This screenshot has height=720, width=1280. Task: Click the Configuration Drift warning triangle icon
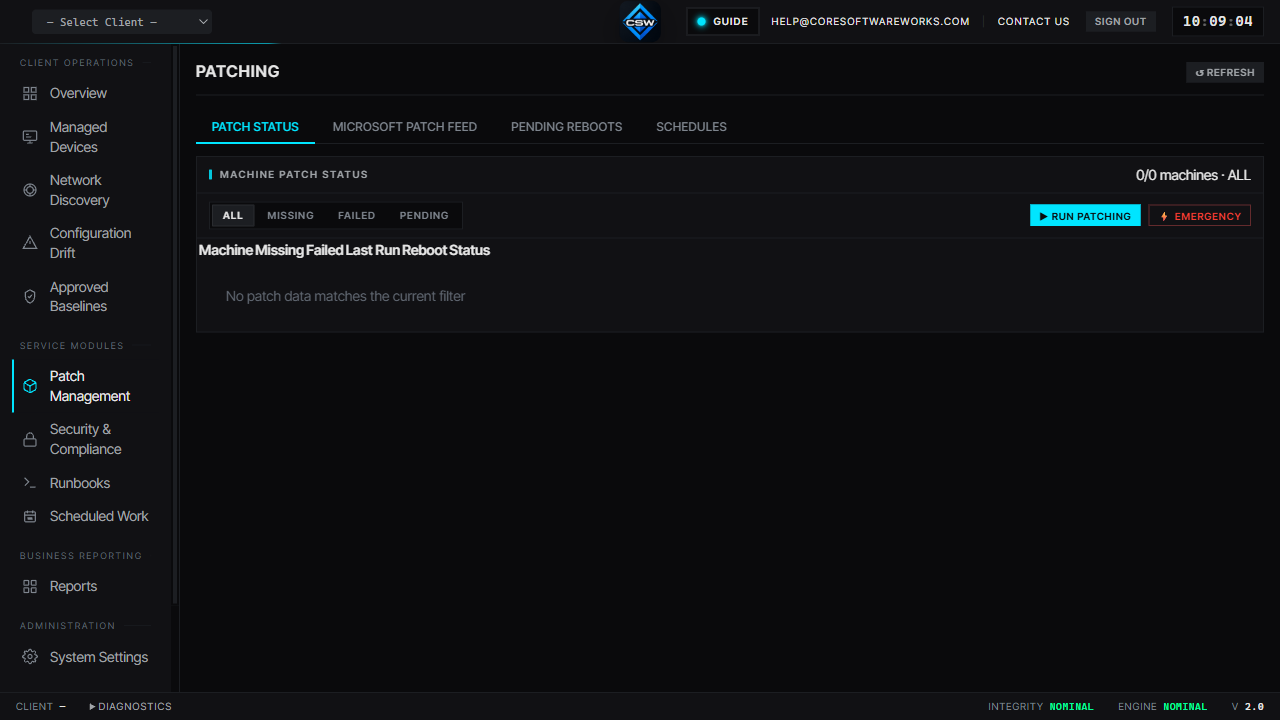(x=30, y=243)
